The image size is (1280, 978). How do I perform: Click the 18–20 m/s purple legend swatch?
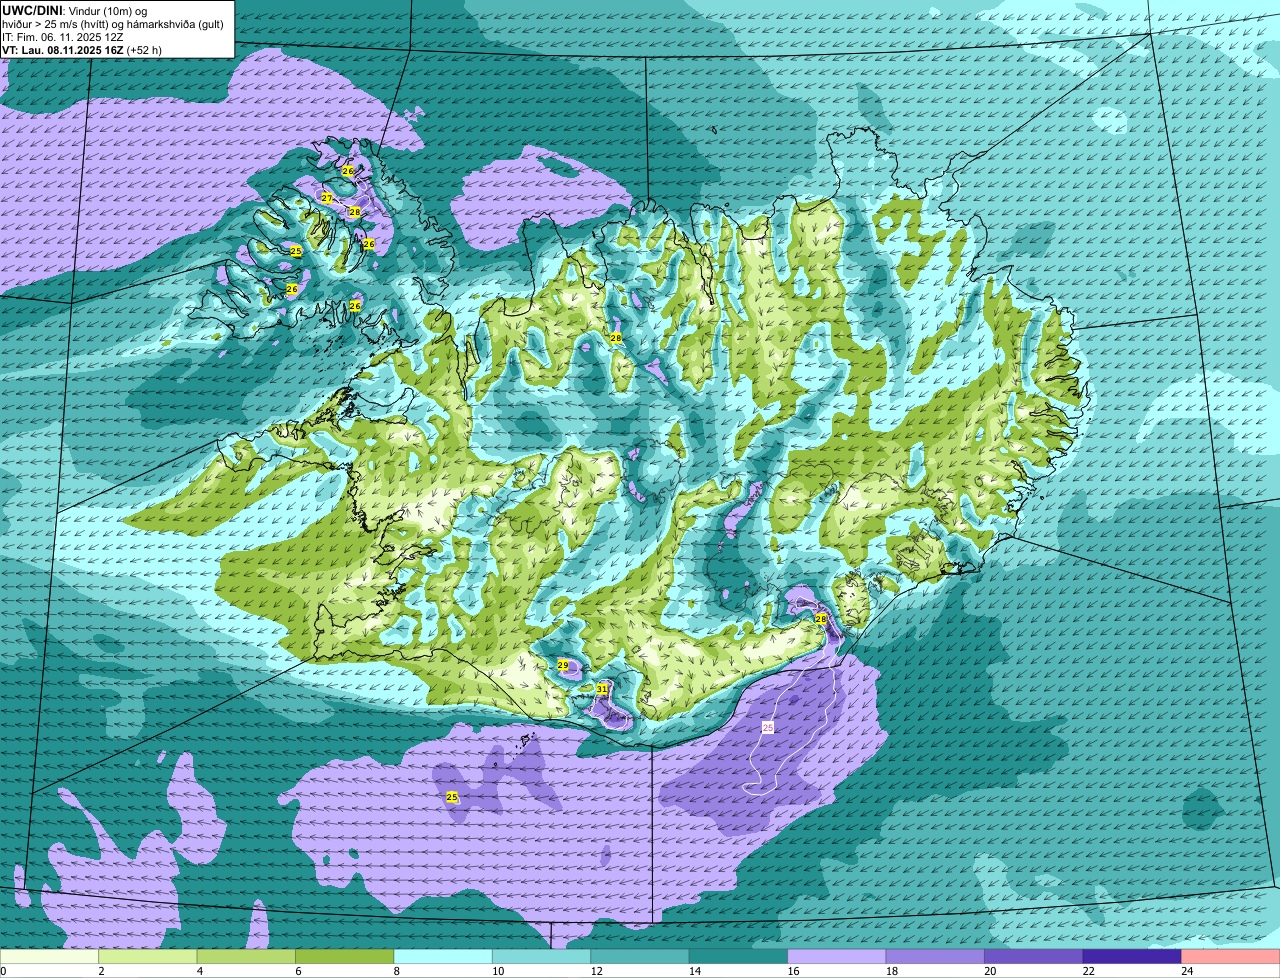point(936,956)
